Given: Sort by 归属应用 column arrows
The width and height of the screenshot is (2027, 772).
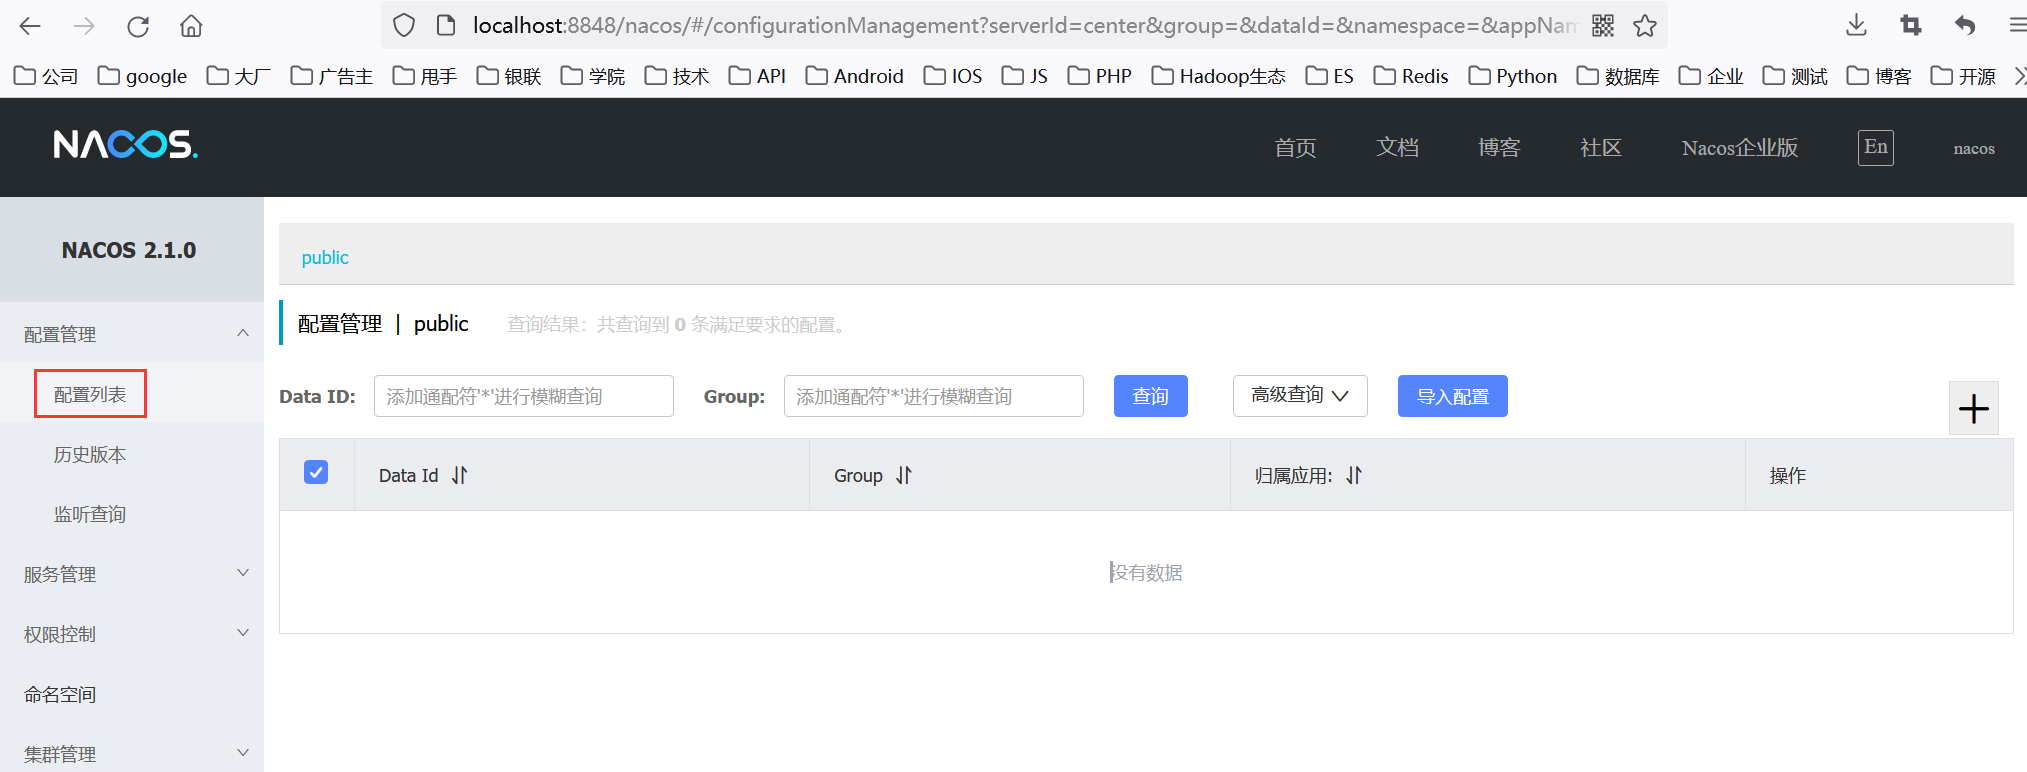Looking at the screenshot, I should coord(1354,475).
